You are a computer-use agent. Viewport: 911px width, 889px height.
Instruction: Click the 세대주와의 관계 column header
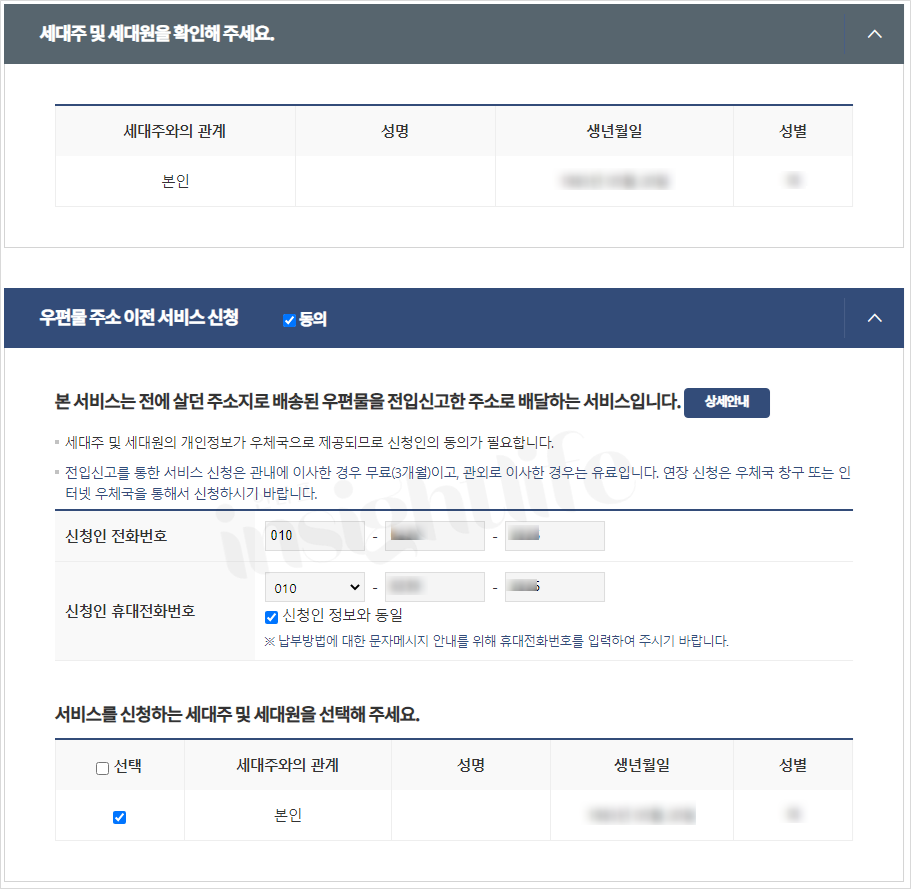pos(175,130)
